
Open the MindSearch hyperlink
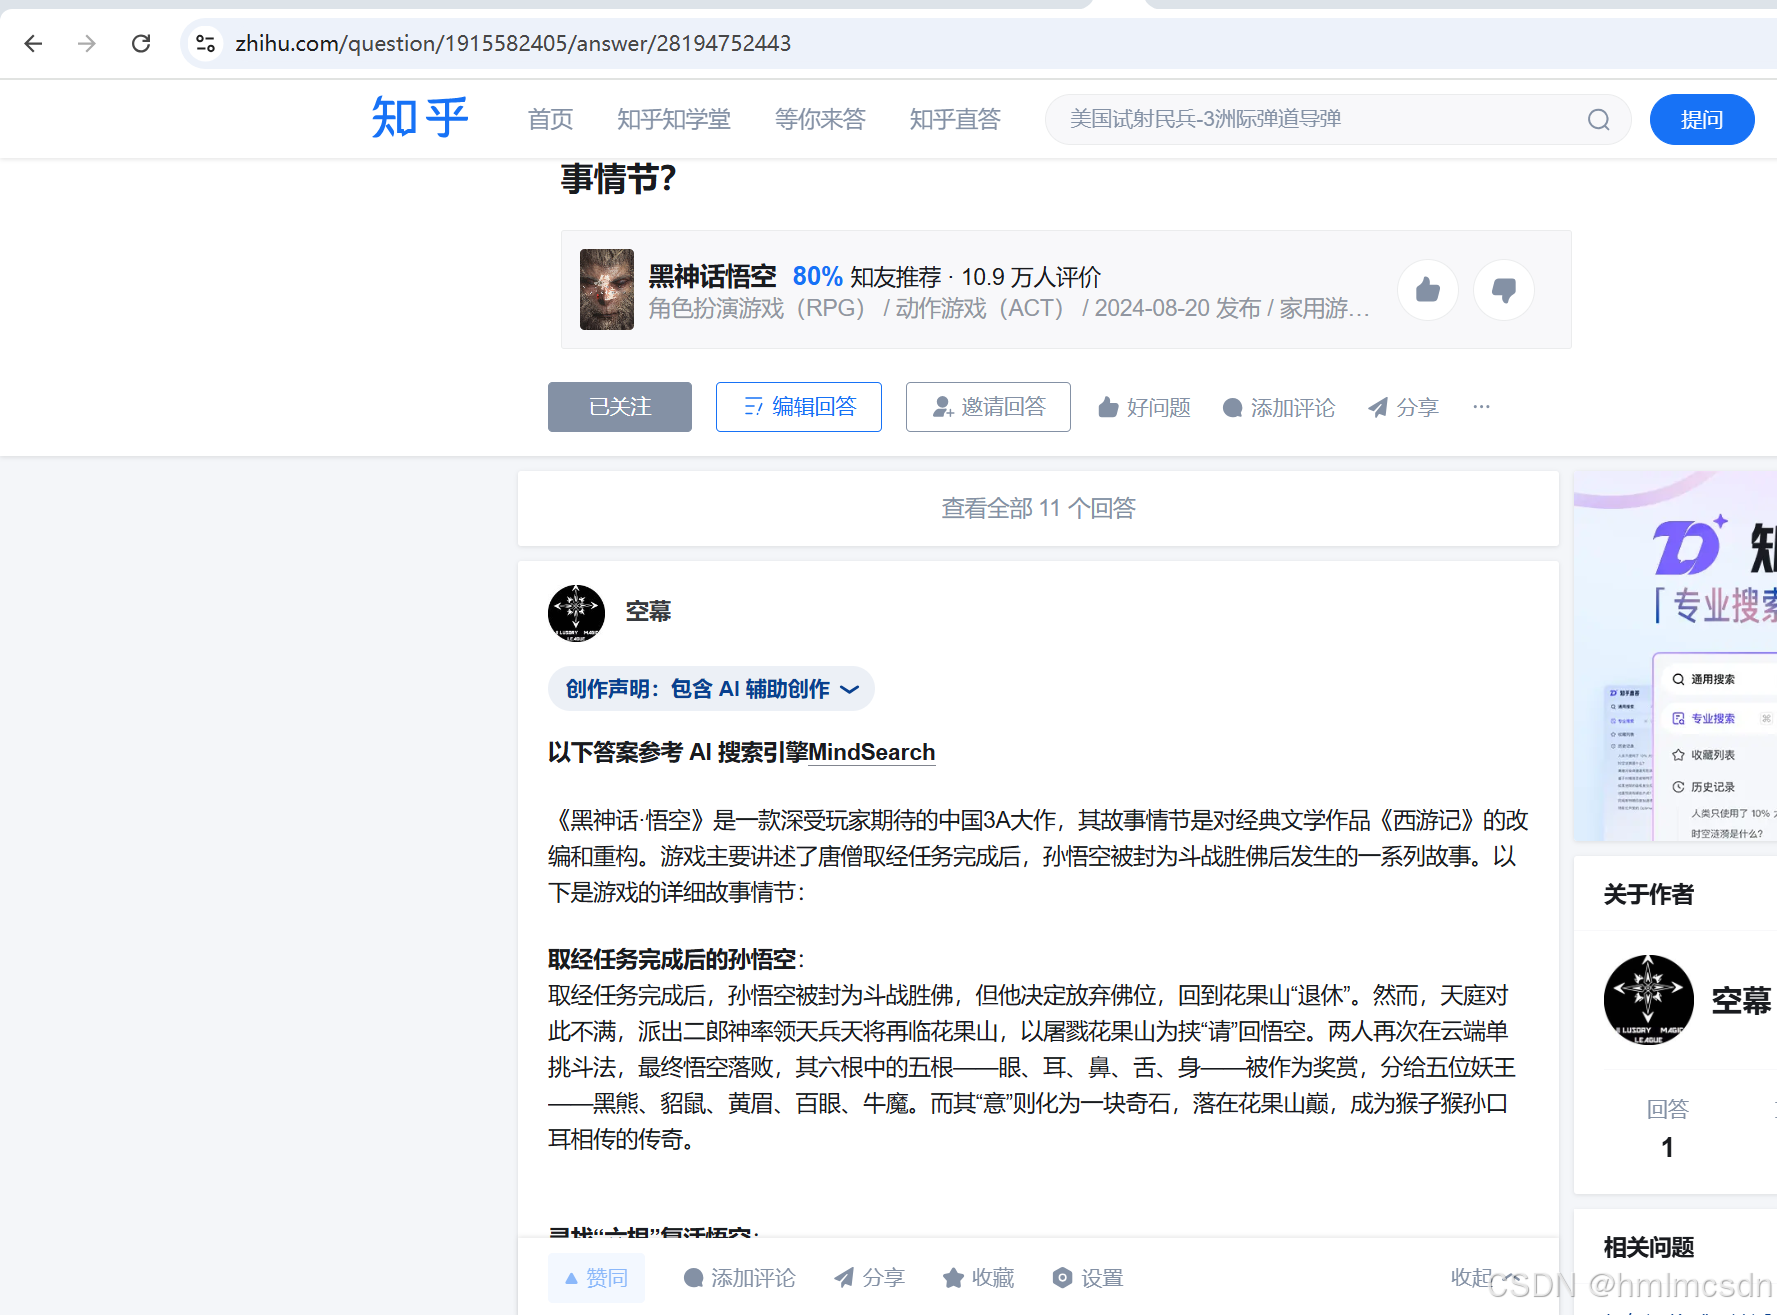[871, 752]
